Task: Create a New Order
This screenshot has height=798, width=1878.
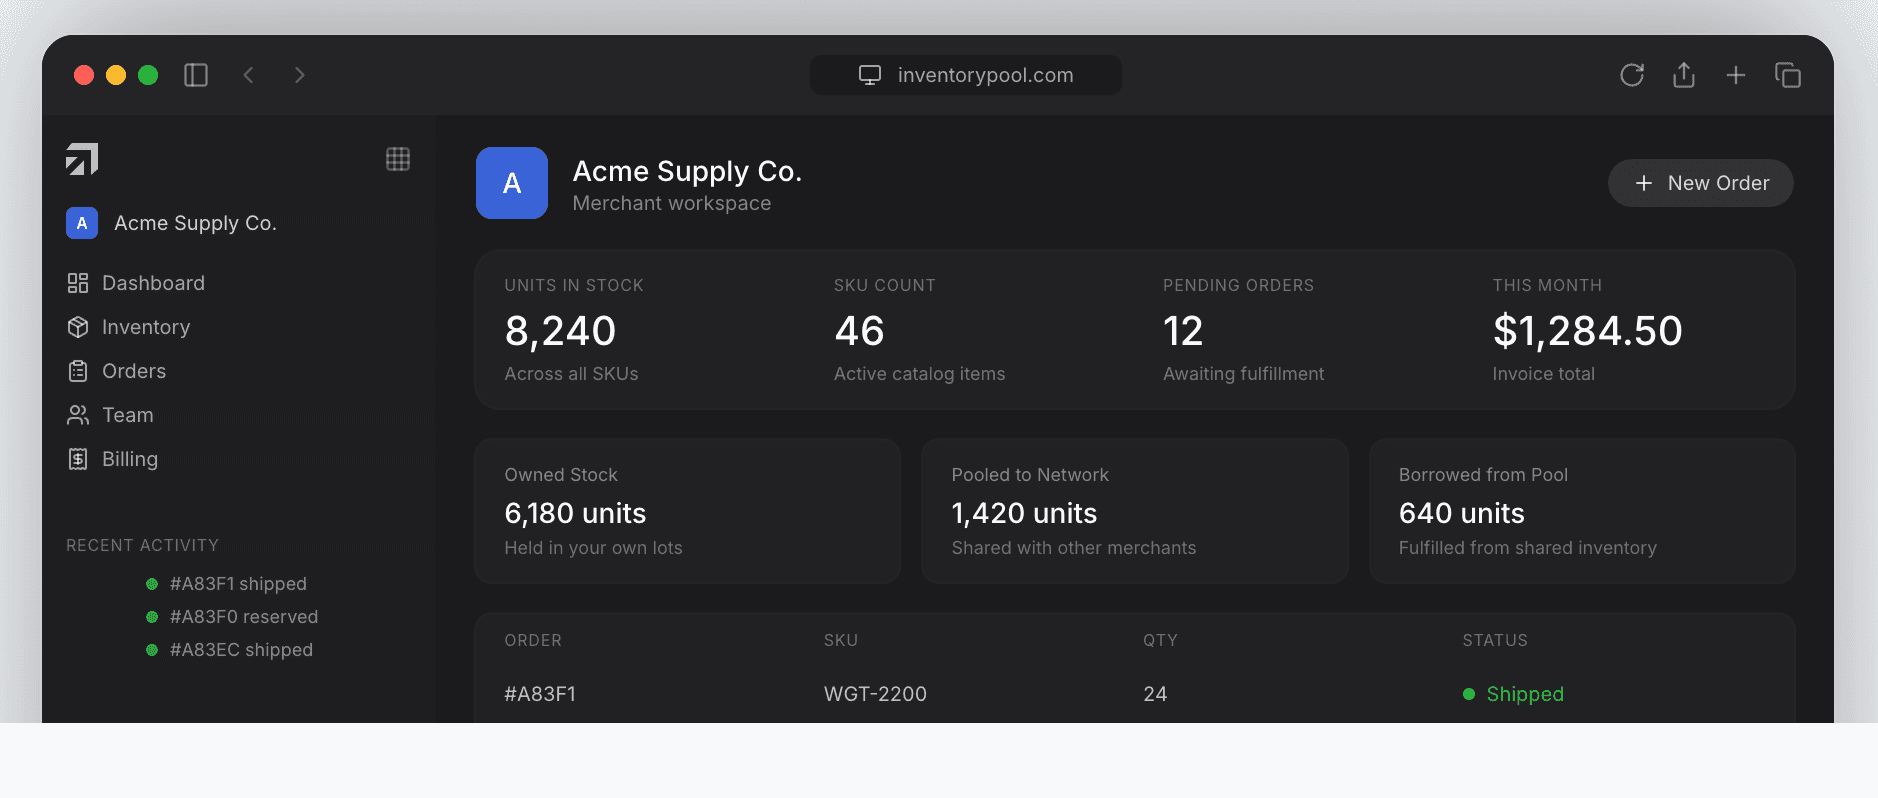Action: click(1700, 183)
